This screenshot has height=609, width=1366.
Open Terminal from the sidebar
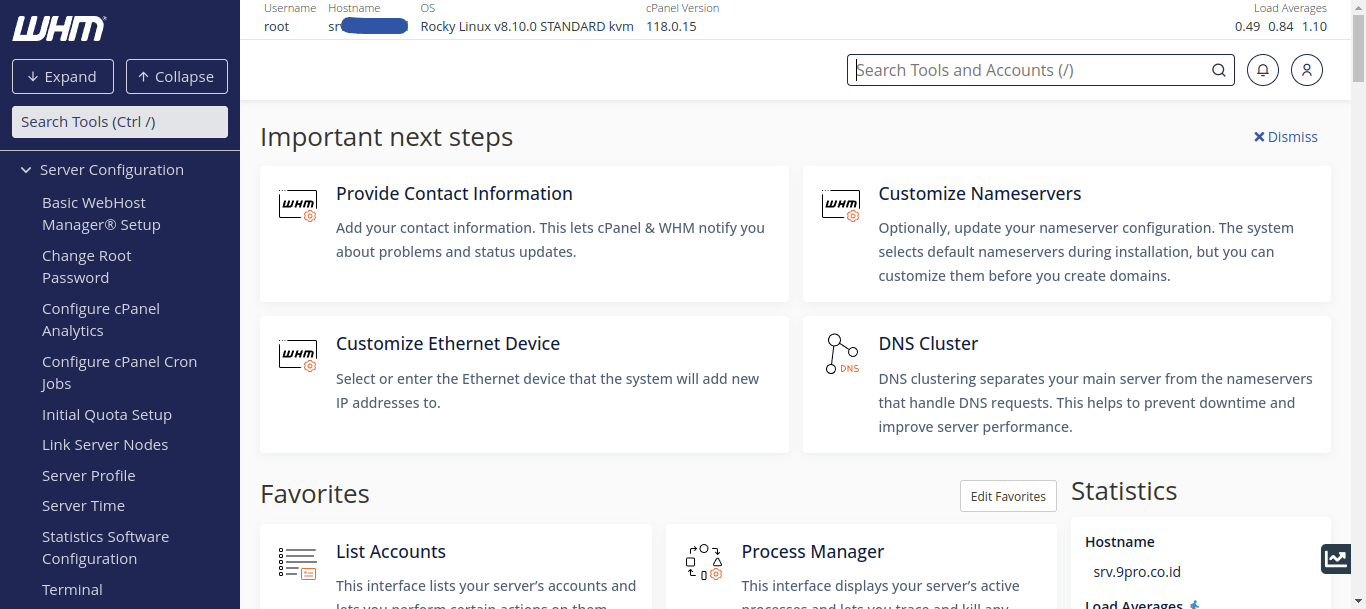point(72,590)
